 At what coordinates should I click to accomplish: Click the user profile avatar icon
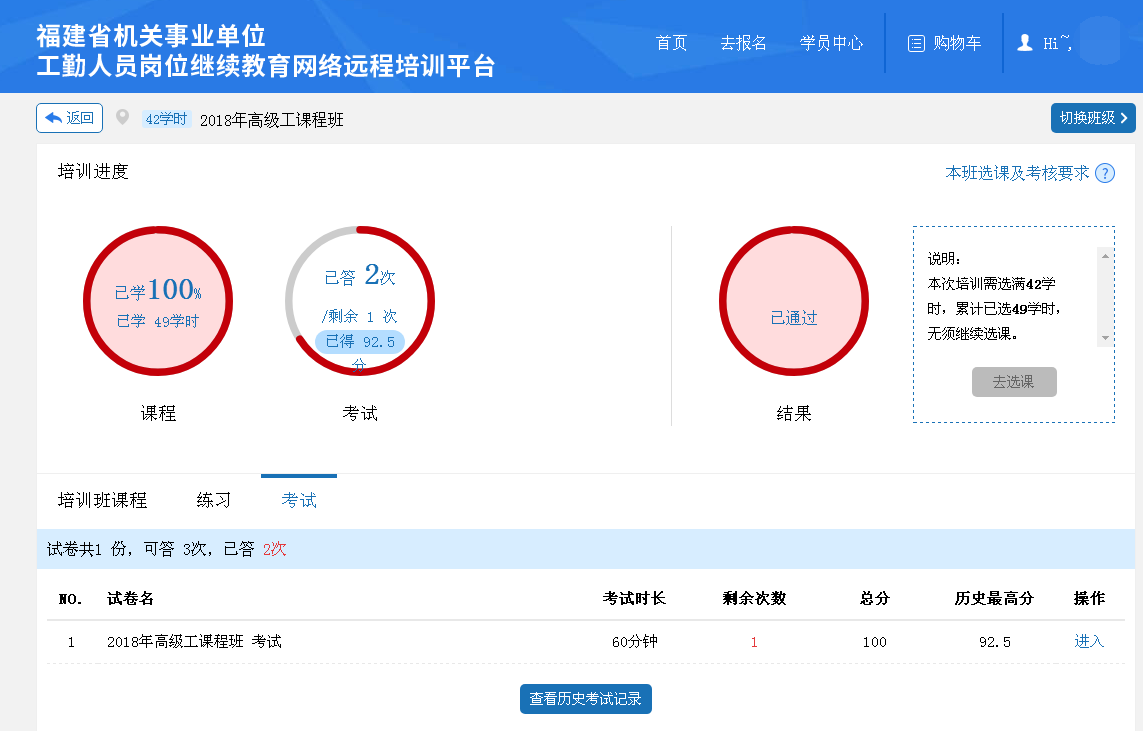pos(1024,43)
